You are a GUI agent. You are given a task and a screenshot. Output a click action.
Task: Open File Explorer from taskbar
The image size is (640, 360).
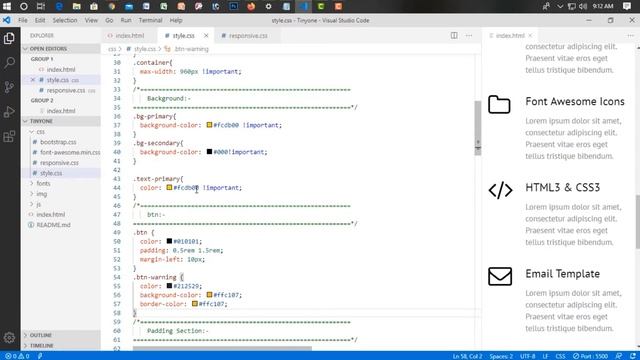[76, 6]
